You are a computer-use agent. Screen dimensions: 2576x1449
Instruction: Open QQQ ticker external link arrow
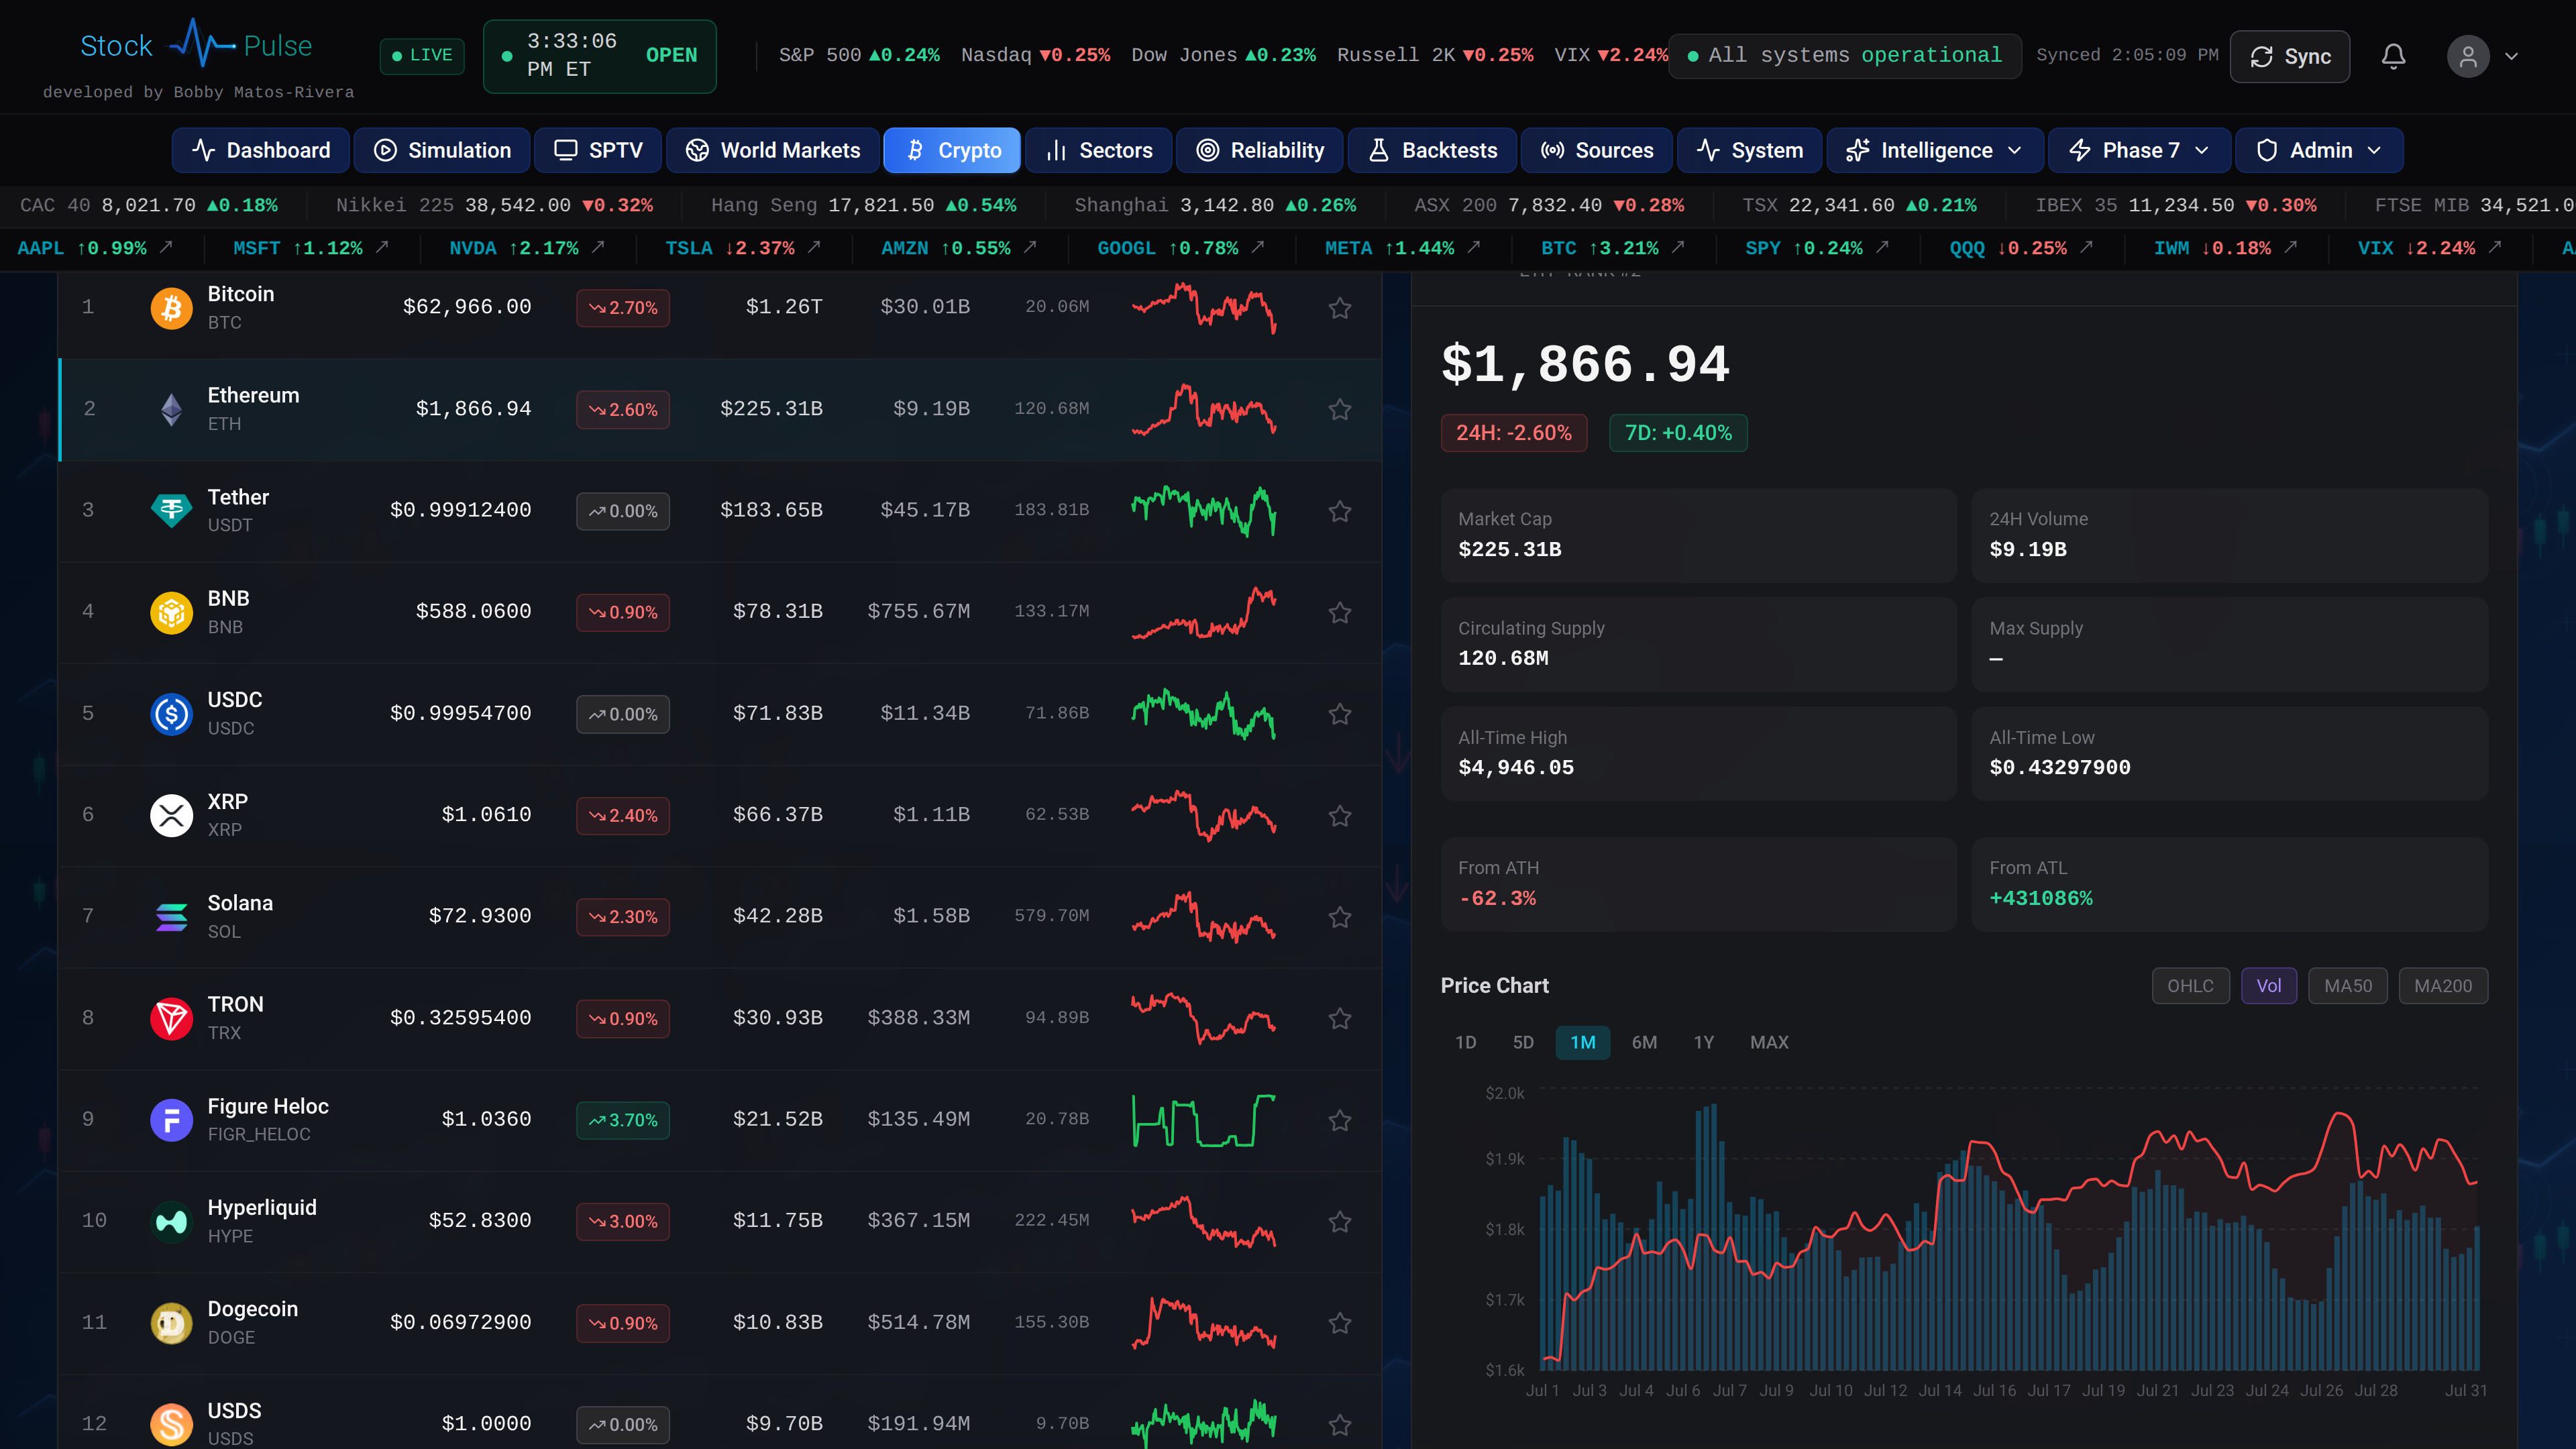(x=2086, y=247)
